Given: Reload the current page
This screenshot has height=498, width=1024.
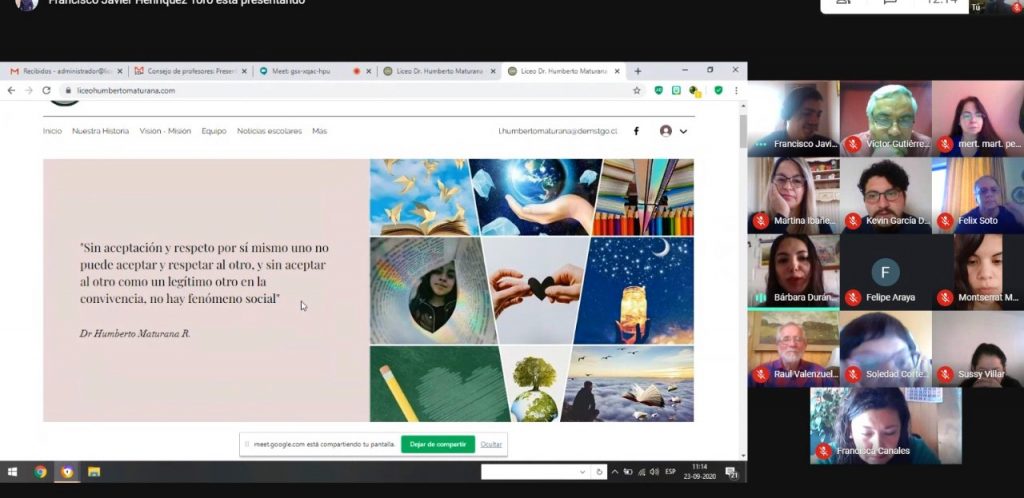Looking at the screenshot, I should click(x=46, y=91).
